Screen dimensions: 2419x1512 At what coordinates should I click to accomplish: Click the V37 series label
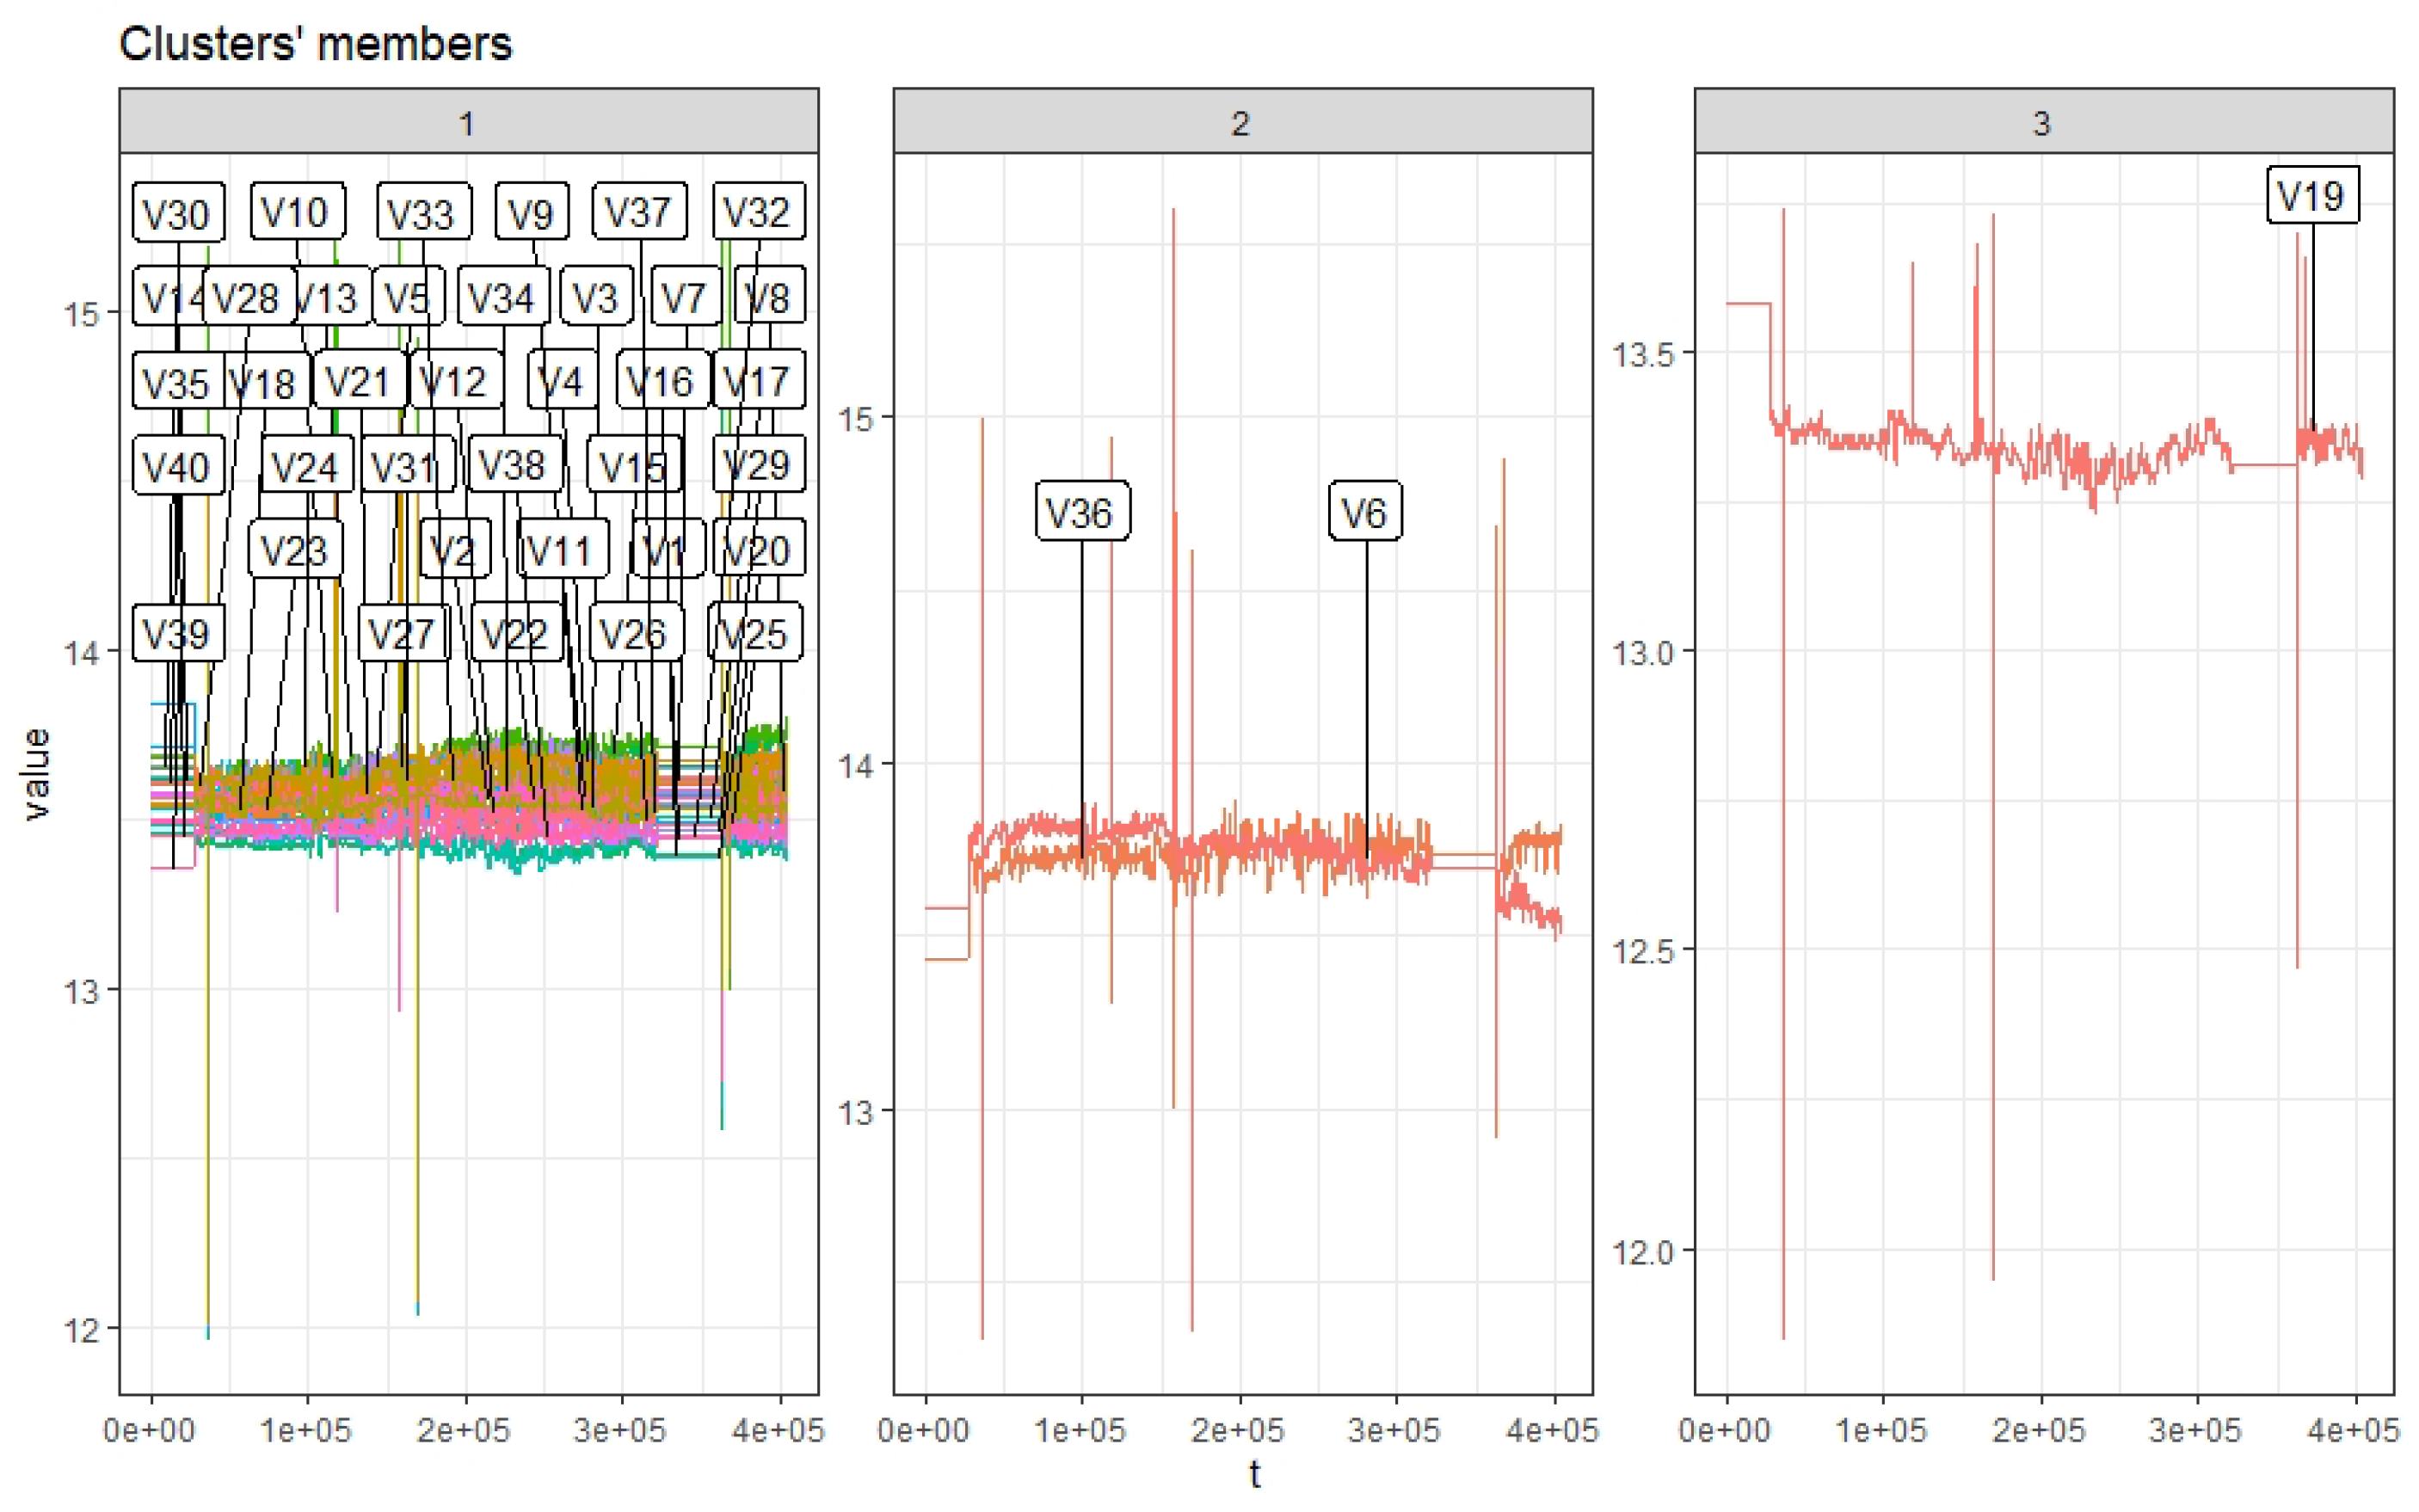pyautogui.click(x=638, y=212)
